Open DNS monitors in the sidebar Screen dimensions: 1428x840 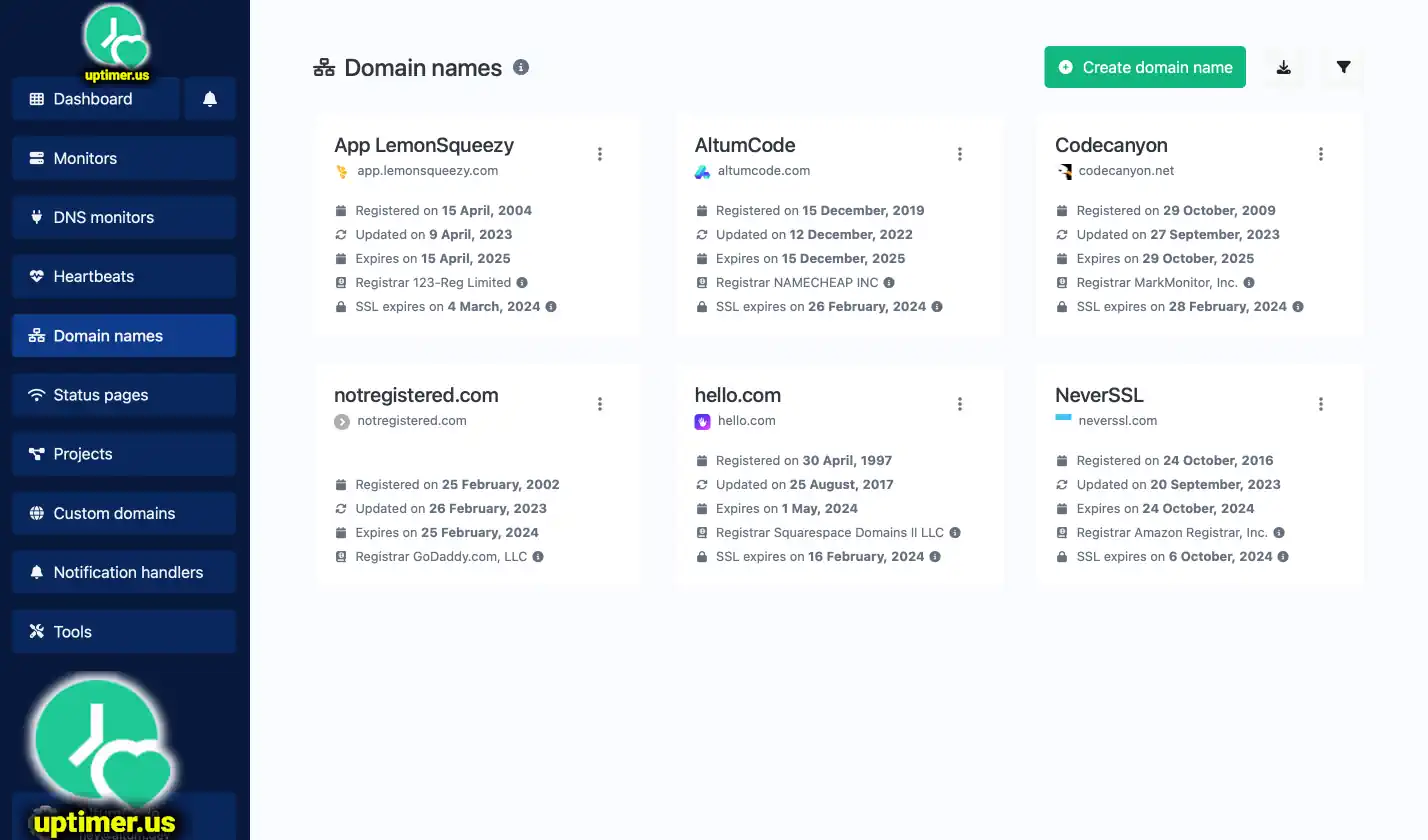click(124, 217)
